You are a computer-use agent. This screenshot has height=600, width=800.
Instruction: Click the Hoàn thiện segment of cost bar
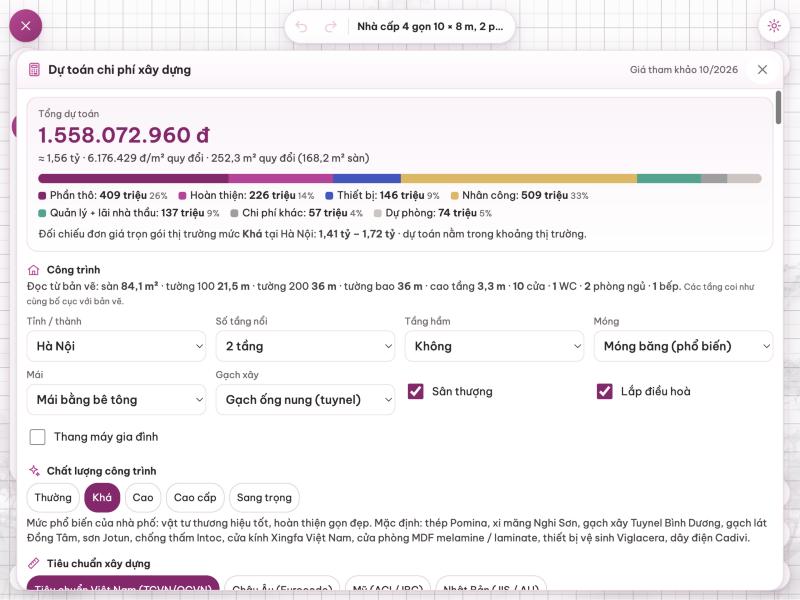tap(281, 179)
